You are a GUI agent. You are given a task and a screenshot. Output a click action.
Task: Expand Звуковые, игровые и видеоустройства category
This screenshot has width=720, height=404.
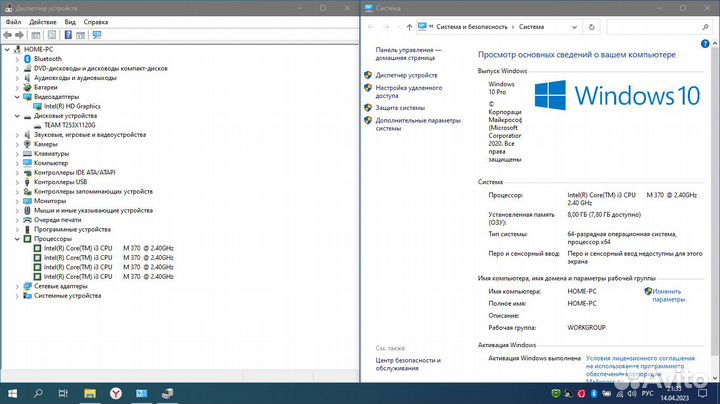click(17, 135)
